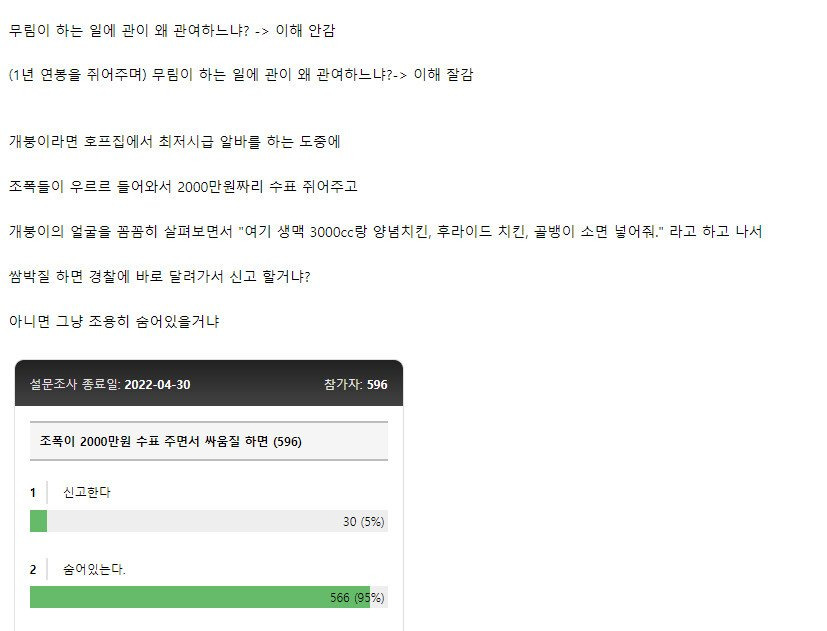The width and height of the screenshot is (827, 631).
Task: Select poll option 숨어있는다.
Action: tap(94, 569)
